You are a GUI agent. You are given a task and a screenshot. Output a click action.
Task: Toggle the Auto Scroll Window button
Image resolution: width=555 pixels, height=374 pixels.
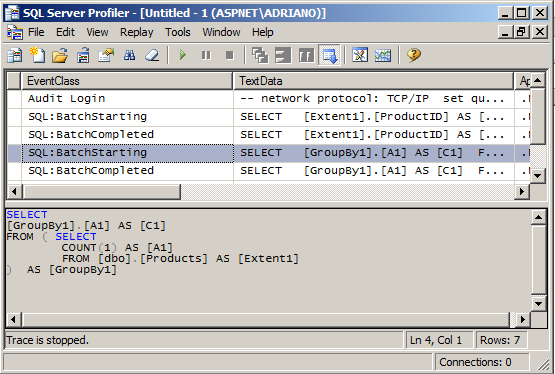pyautogui.click(x=330, y=56)
